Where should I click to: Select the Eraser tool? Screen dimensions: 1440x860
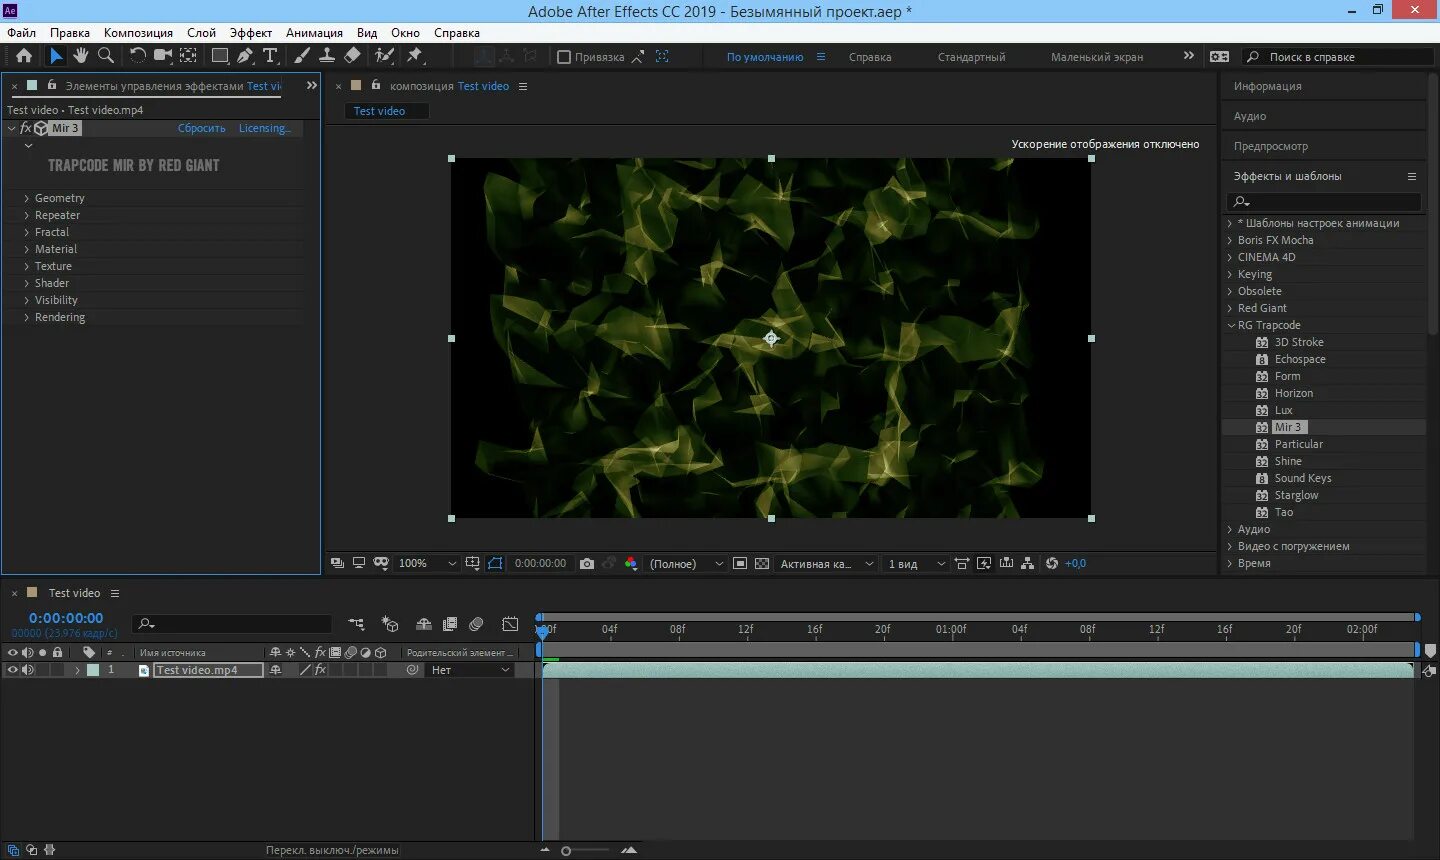tap(353, 56)
